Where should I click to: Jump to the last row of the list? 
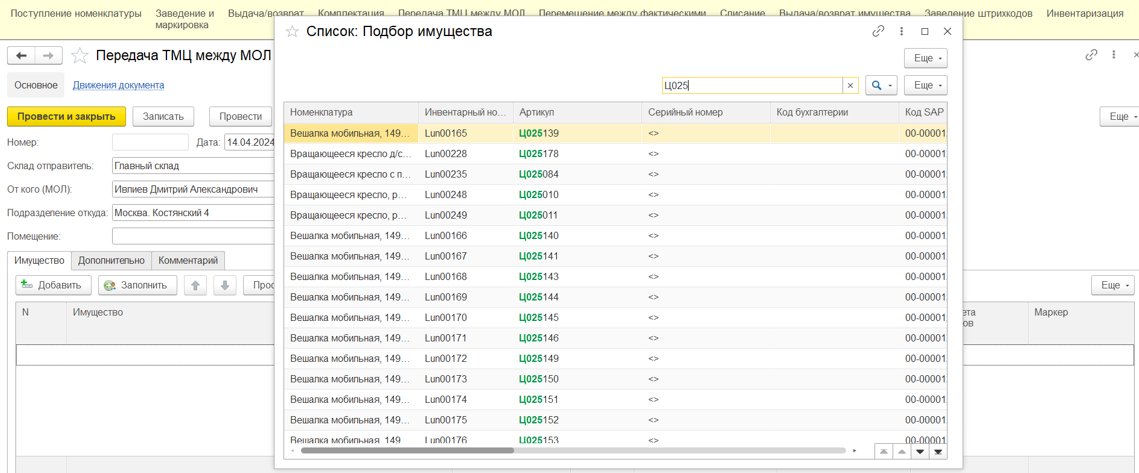point(939,451)
